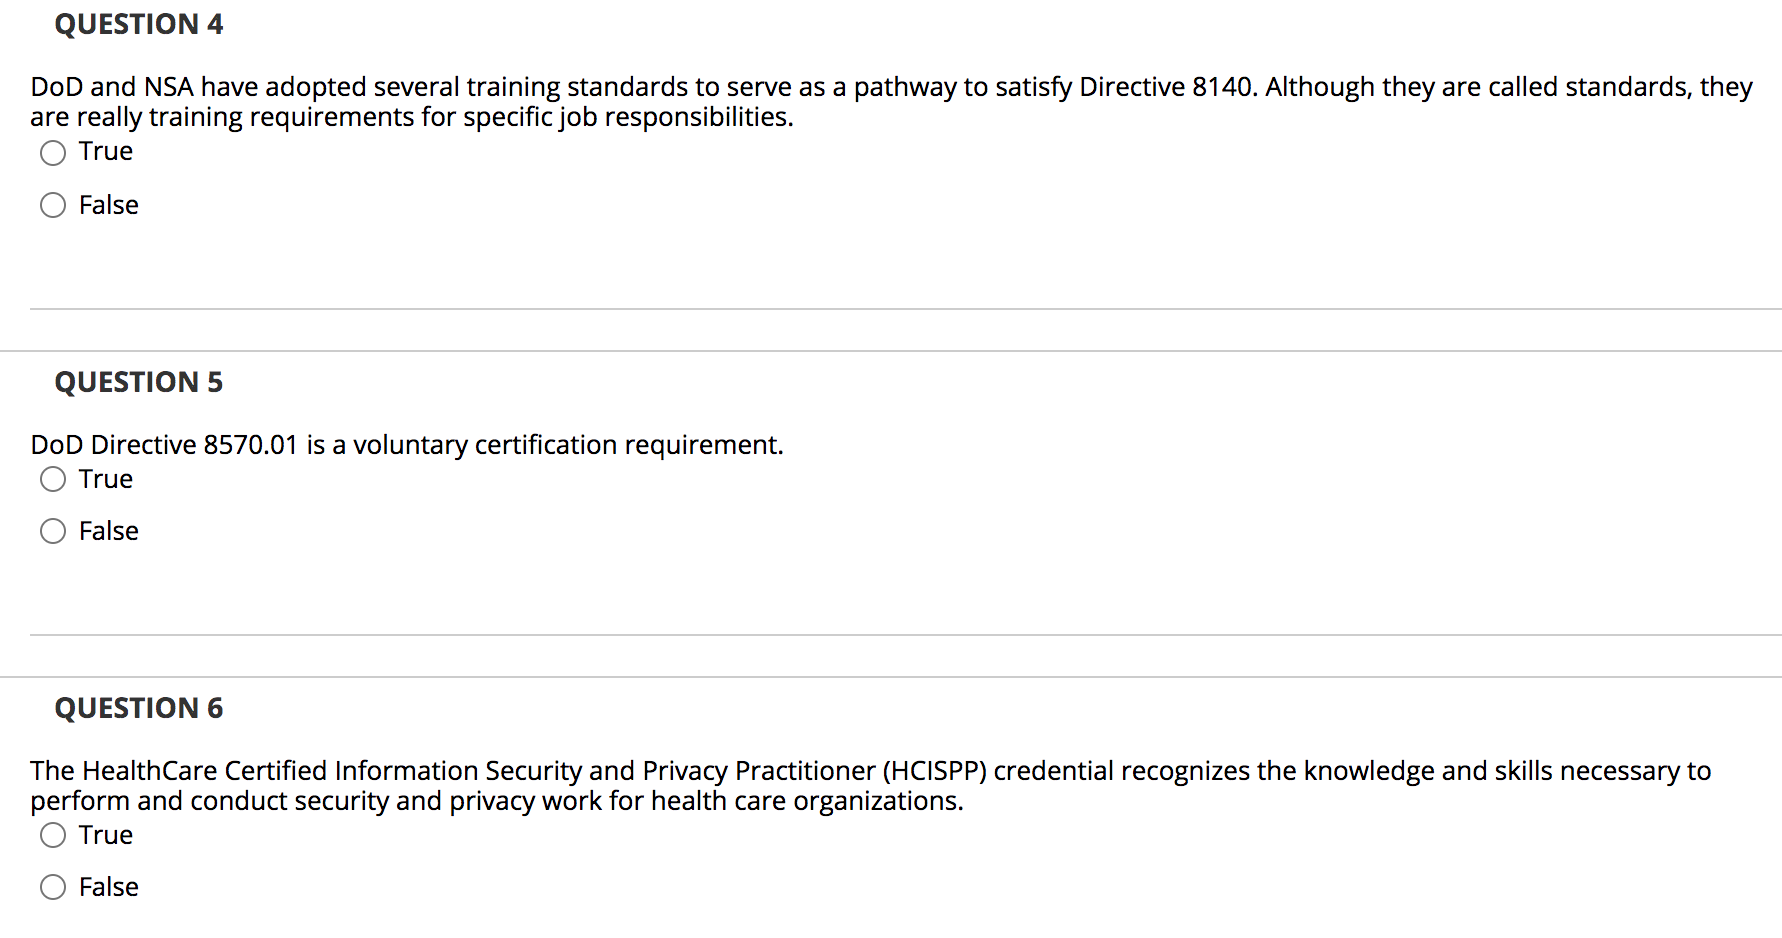Viewport: 1782px width, 938px height.
Task: Click the True label under Question 4
Action: pyautogui.click(x=105, y=152)
